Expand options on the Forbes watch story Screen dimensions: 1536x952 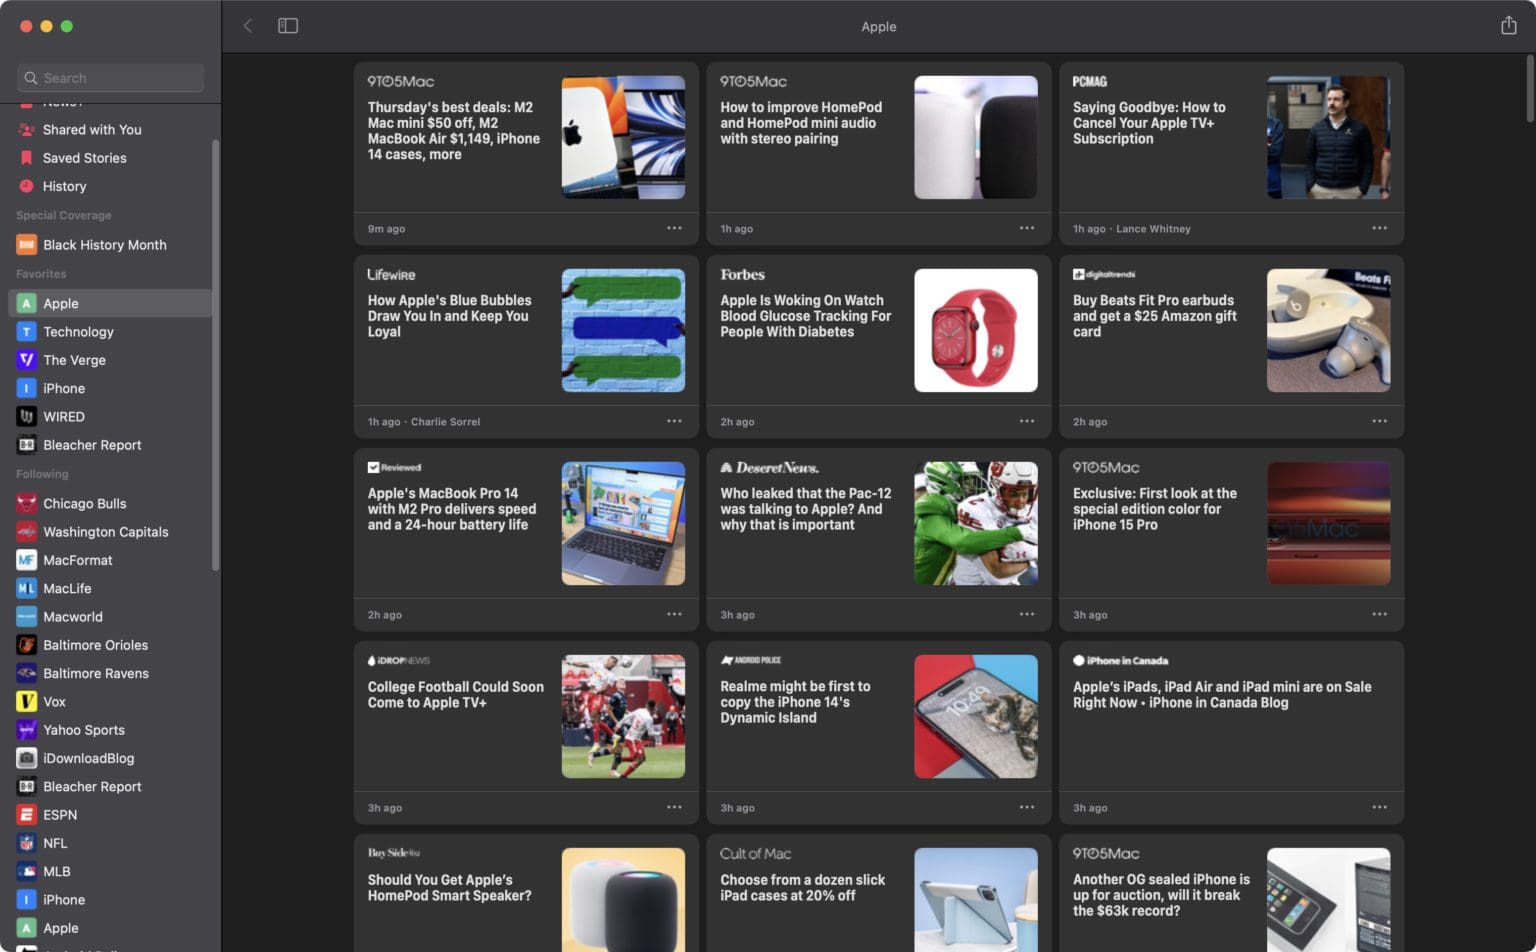click(1027, 421)
